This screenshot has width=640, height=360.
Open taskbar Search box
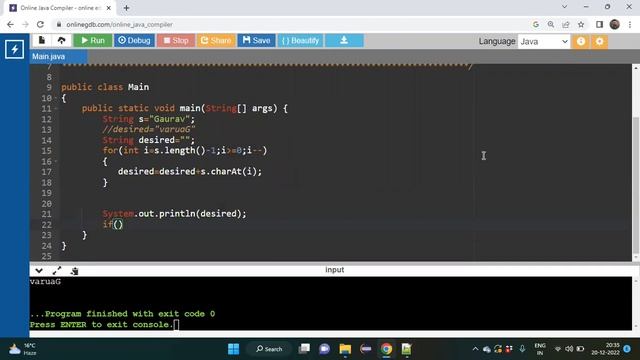click(269, 349)
